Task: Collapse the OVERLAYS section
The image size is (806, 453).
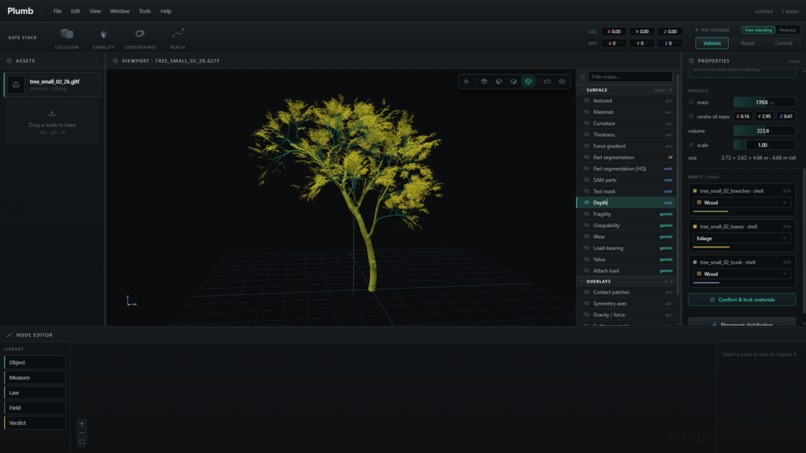Action: click(x=582, y=282)
